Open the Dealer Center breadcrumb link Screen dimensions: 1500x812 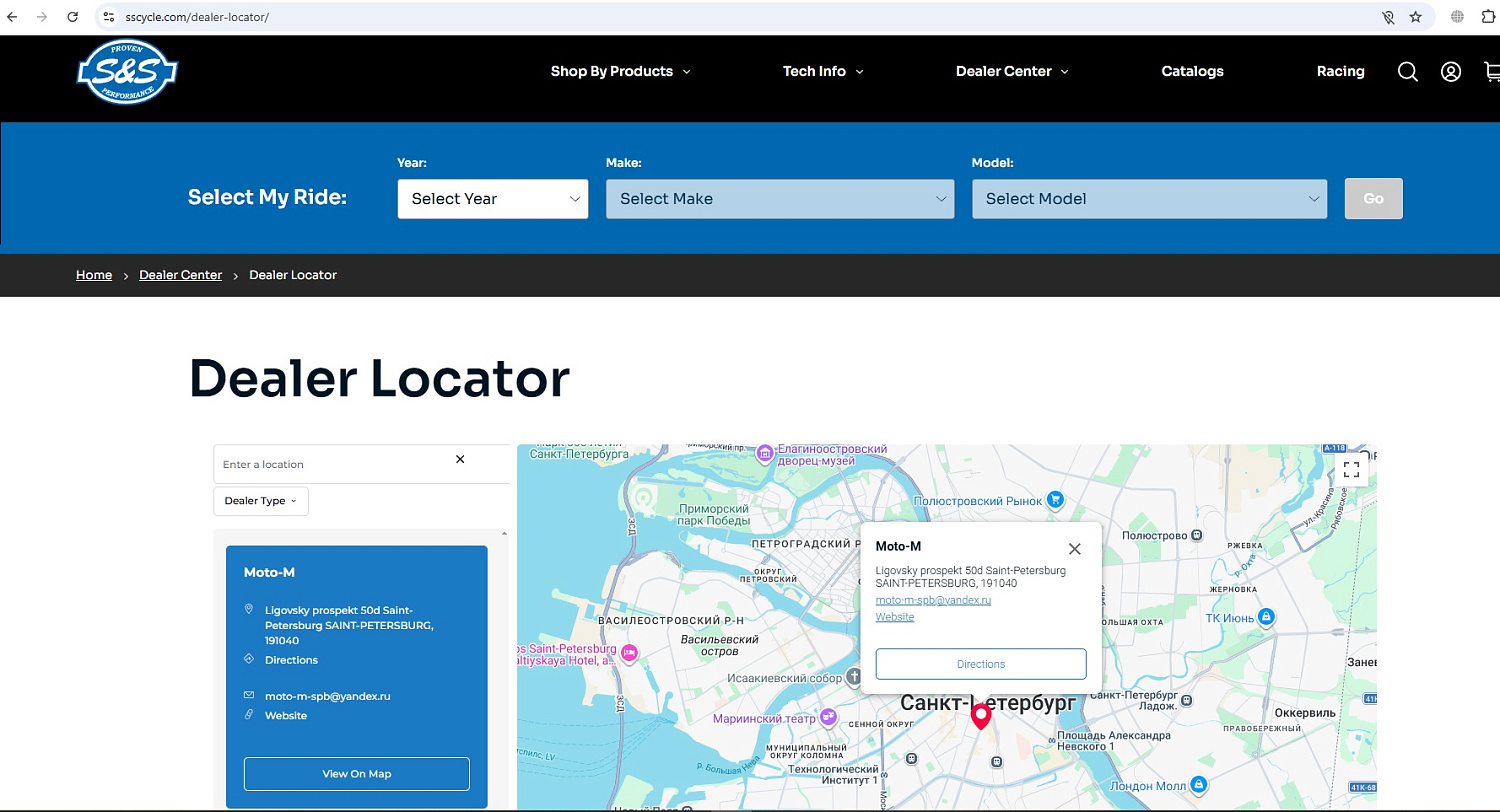coord(181,275)
